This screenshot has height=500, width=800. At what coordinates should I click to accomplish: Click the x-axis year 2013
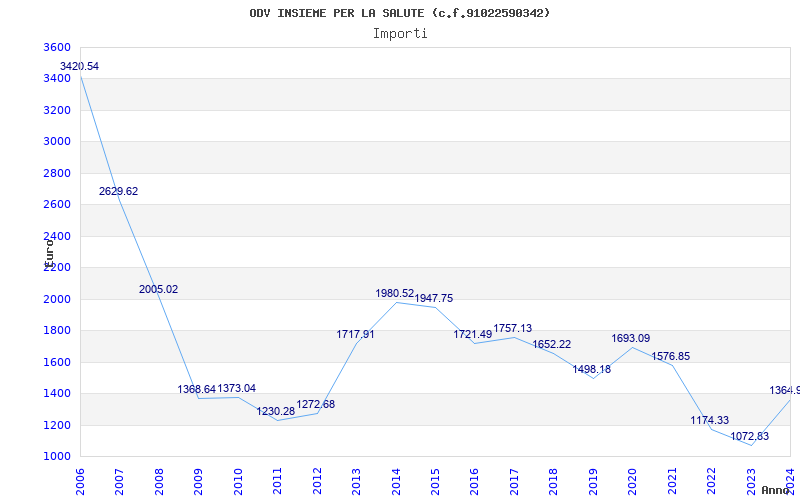pyautogui.click(x=356, y=482)
